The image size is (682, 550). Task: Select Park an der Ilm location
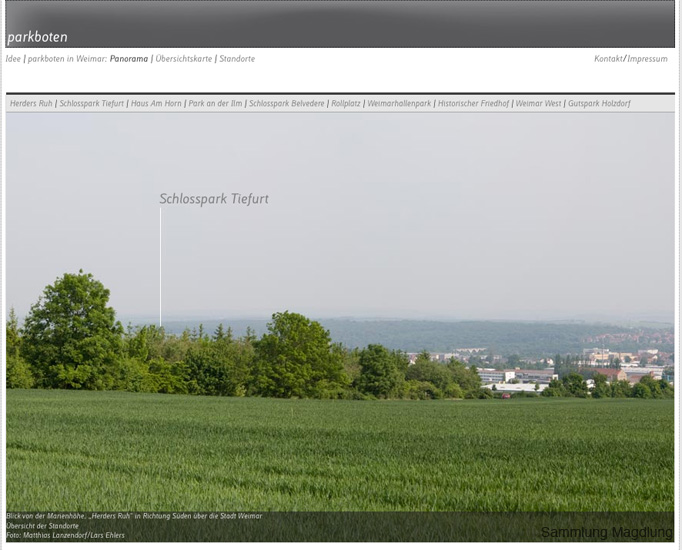coord(215,103)
